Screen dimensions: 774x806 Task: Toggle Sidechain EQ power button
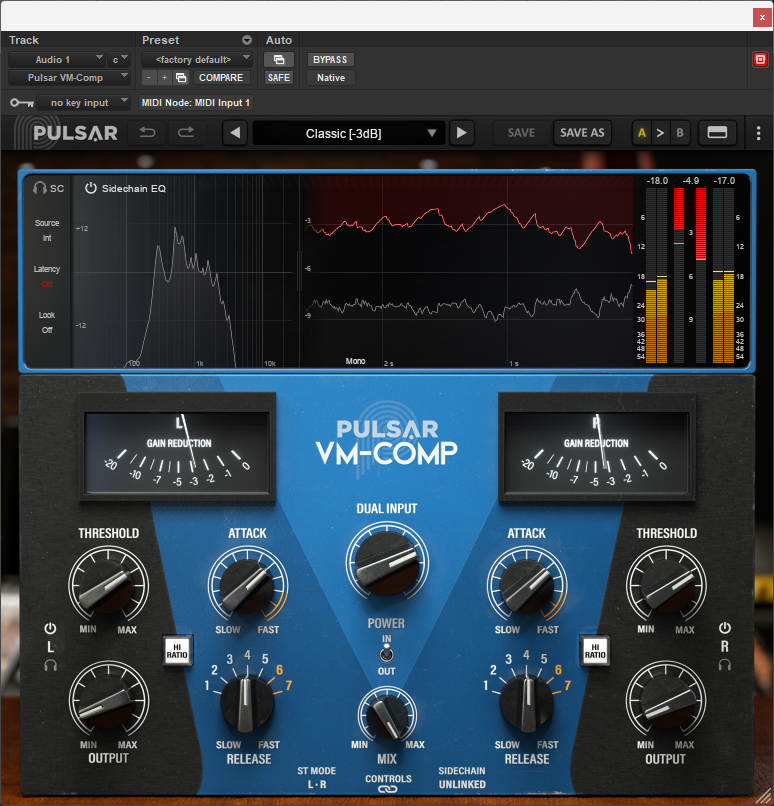click(90, 188)
